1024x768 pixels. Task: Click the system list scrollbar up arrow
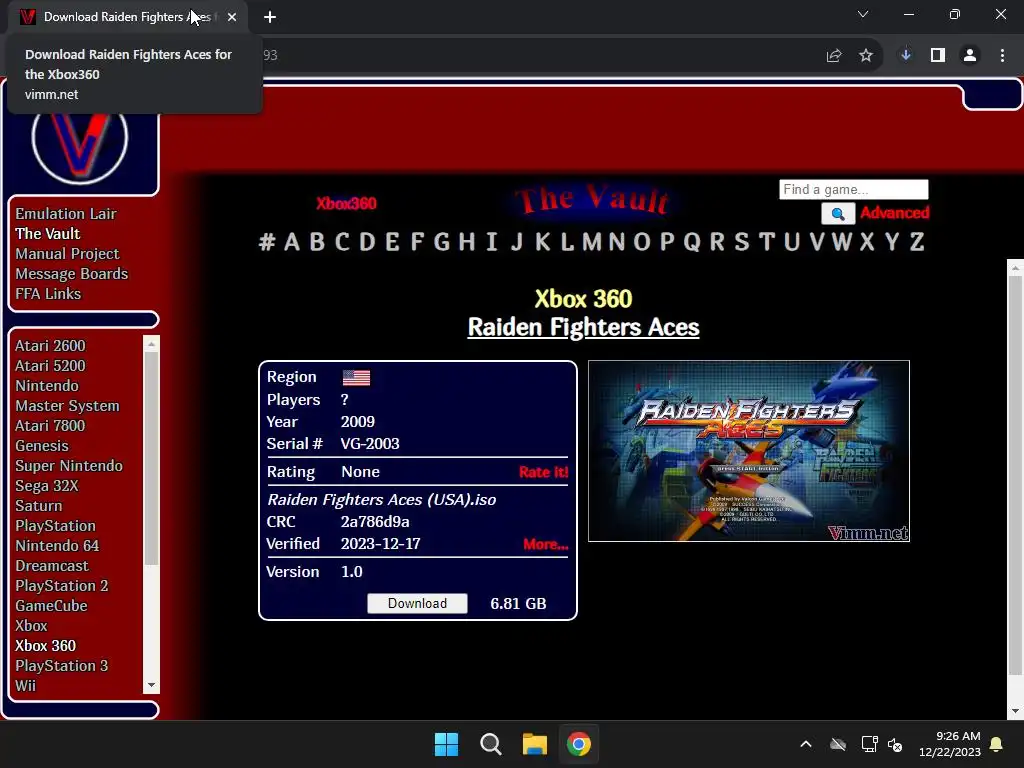[x=152, y=344]
